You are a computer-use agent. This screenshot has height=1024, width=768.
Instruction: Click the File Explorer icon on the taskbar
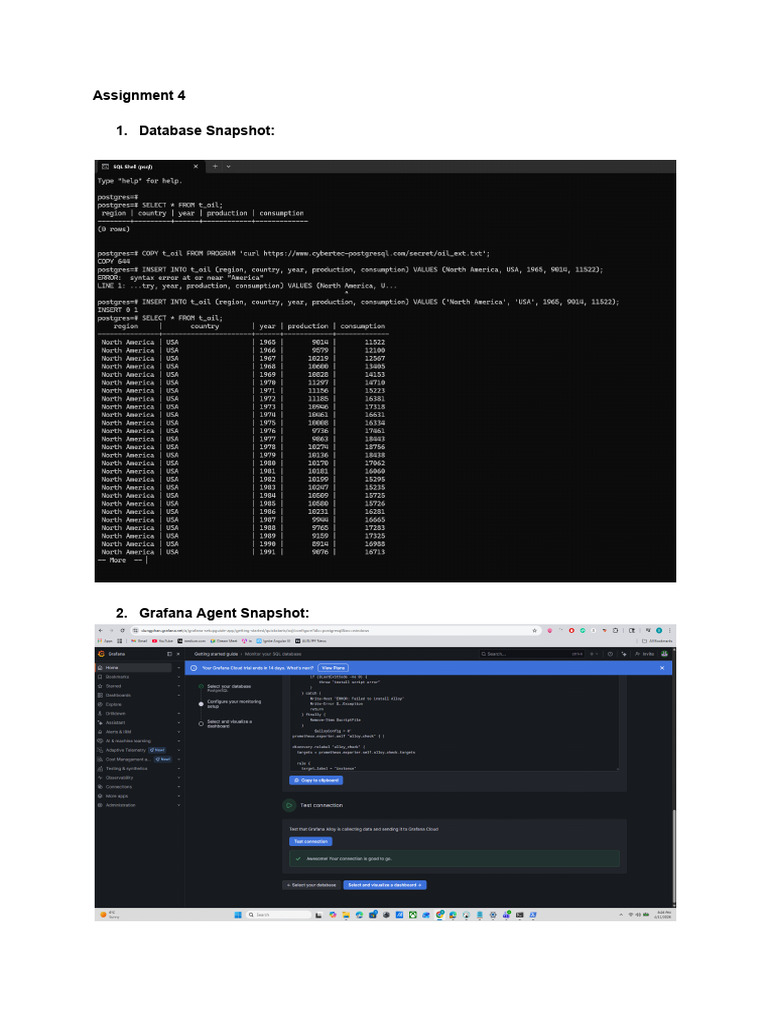pyautogui.click(x=345, y=915)
